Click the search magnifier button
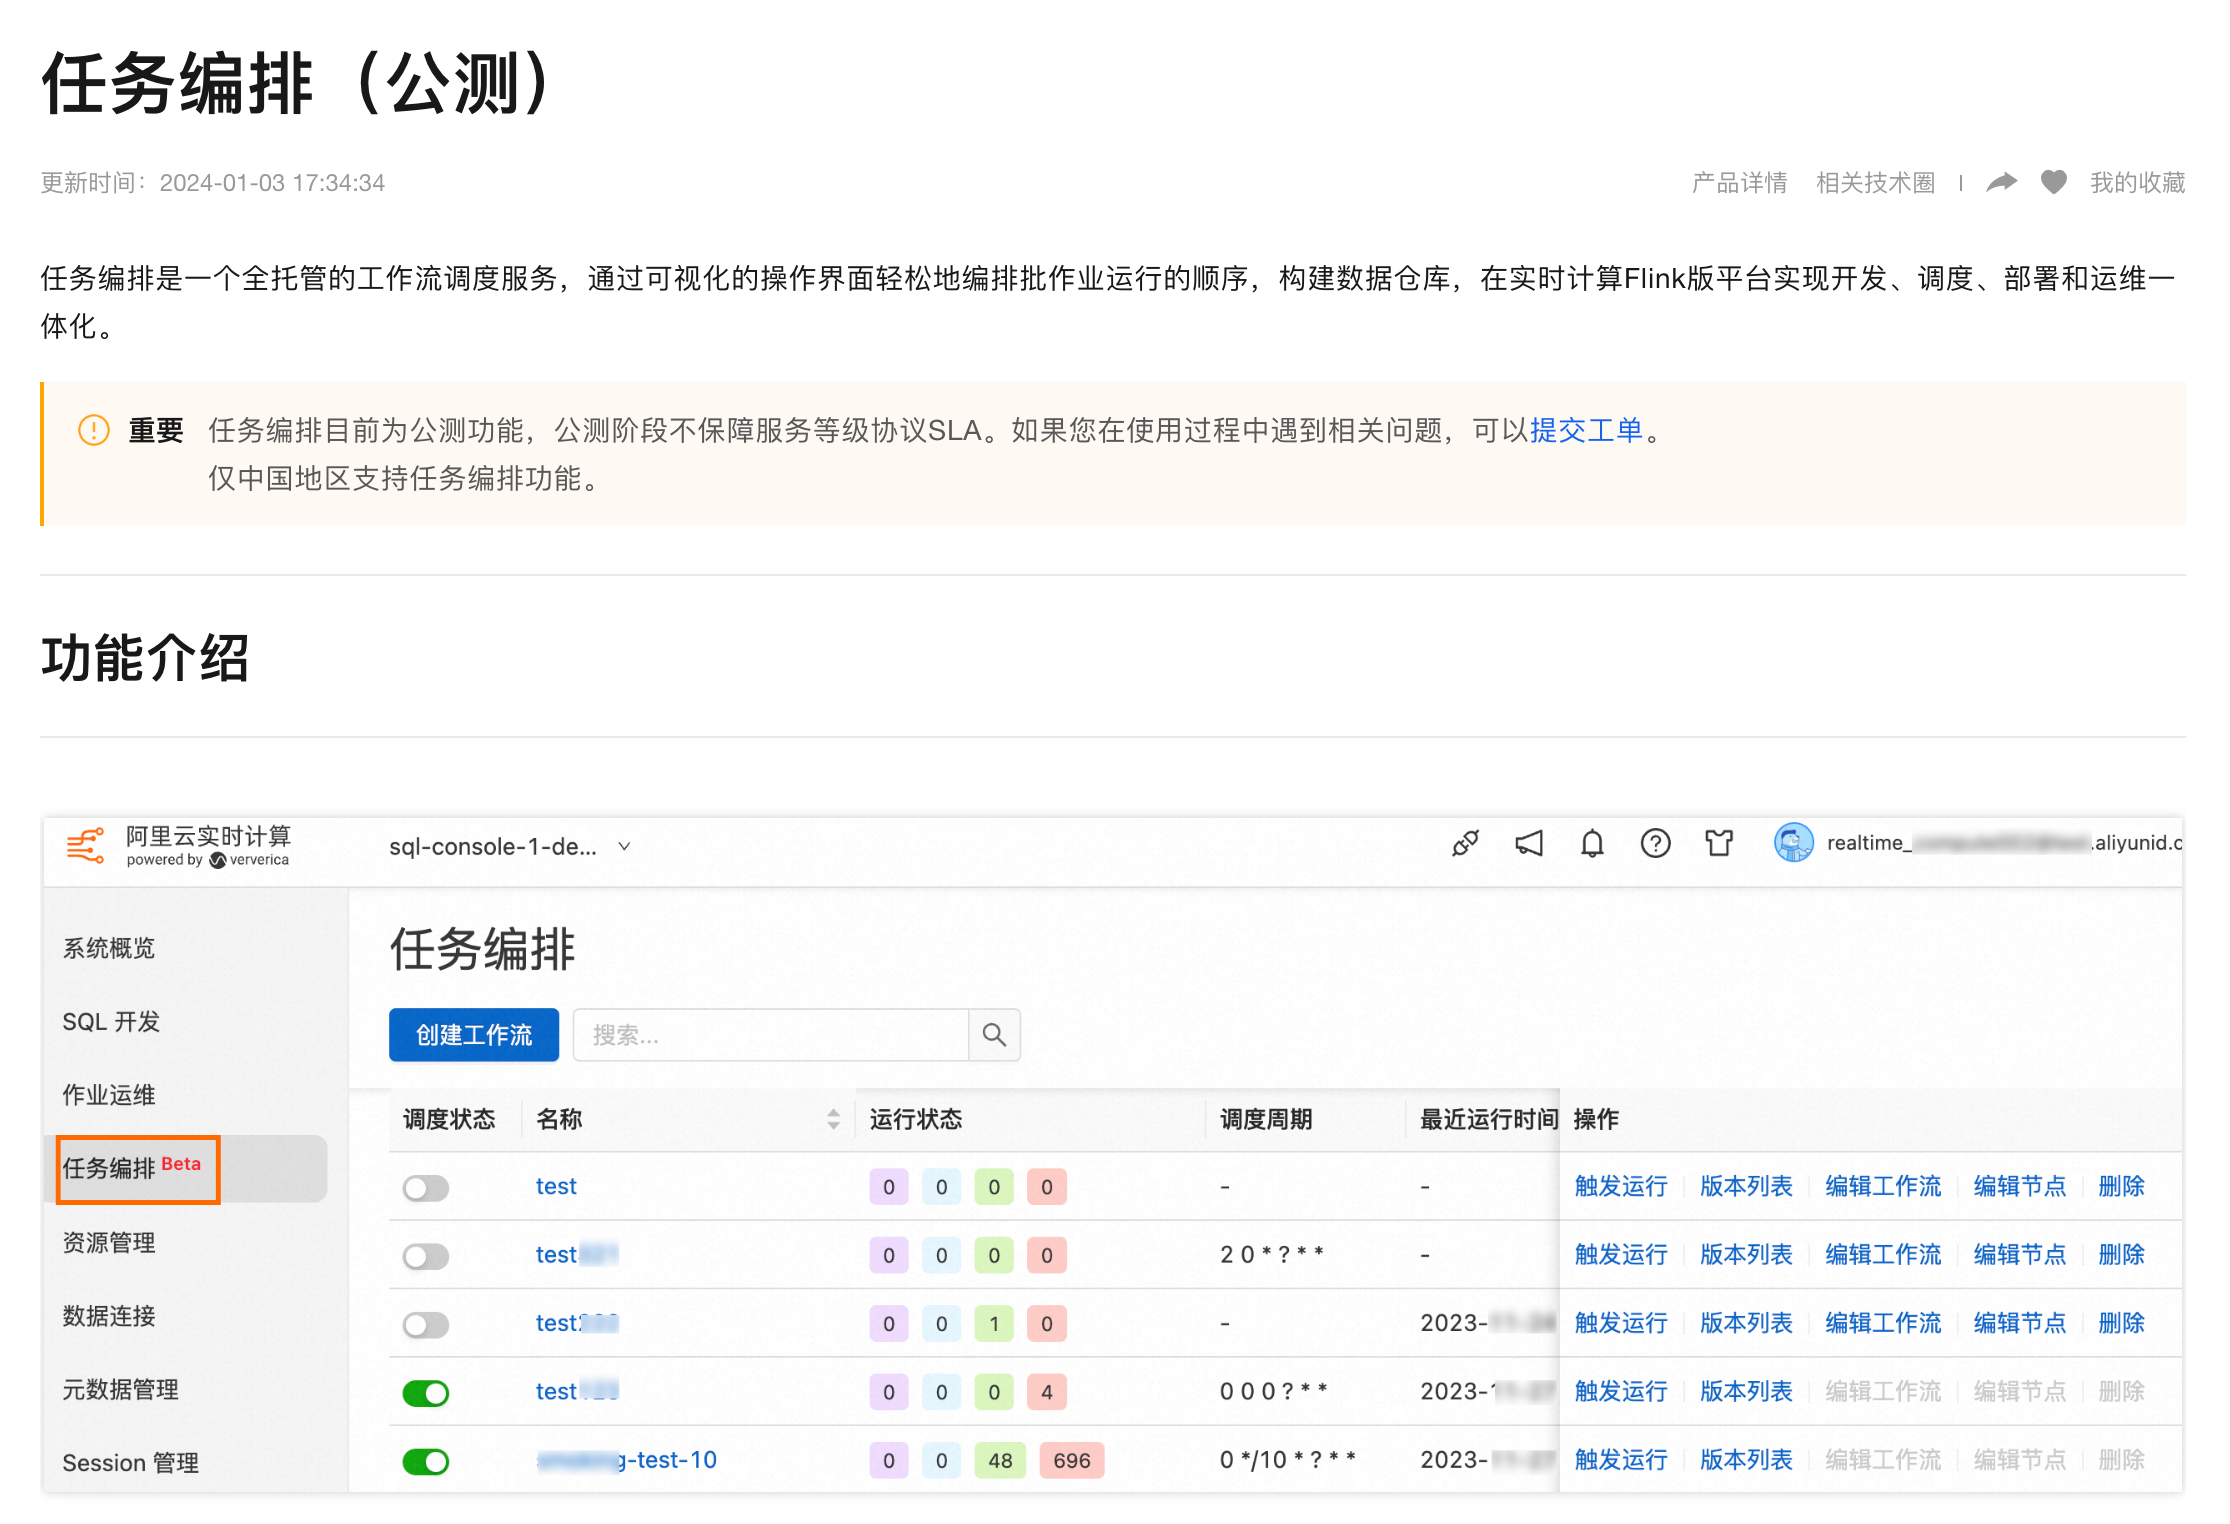The image size is (2230, 1524). (994, 1035)
